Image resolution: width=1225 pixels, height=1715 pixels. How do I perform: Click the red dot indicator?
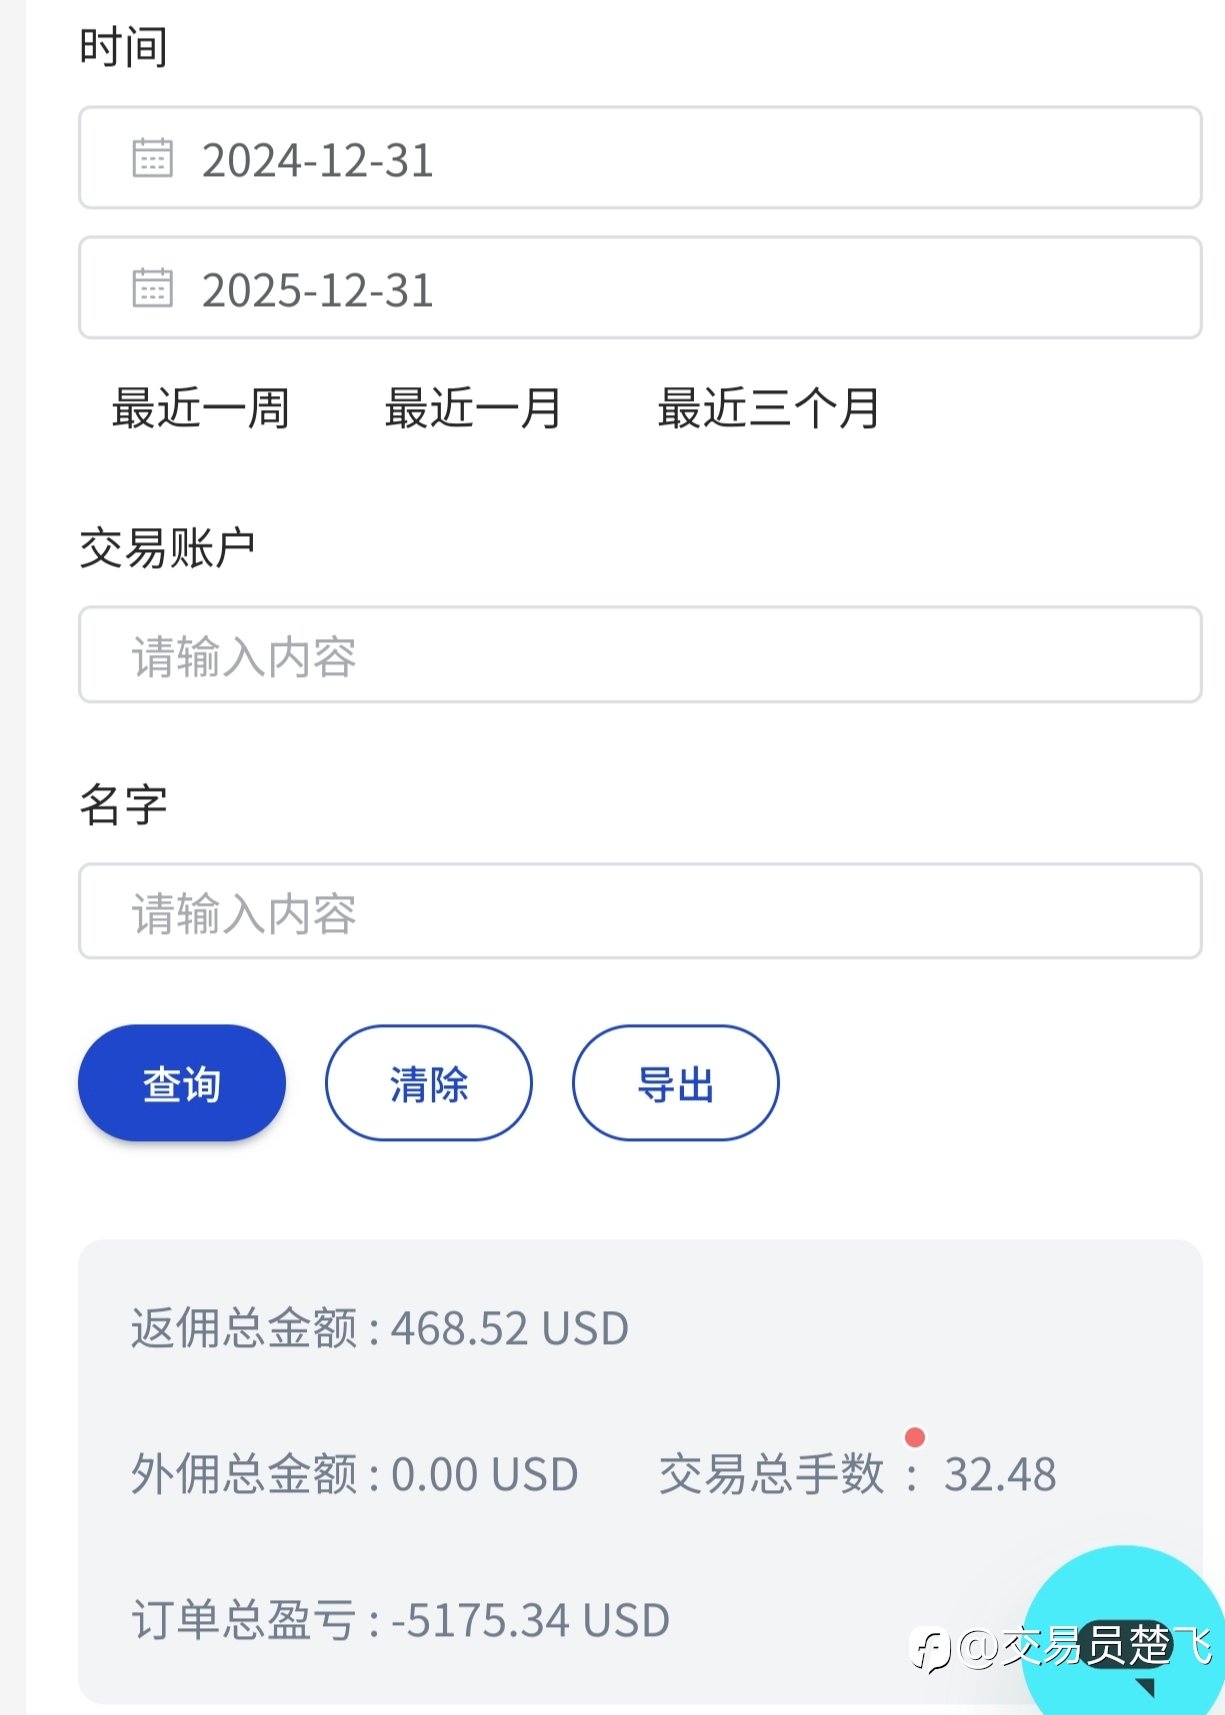pos(914,1437)
